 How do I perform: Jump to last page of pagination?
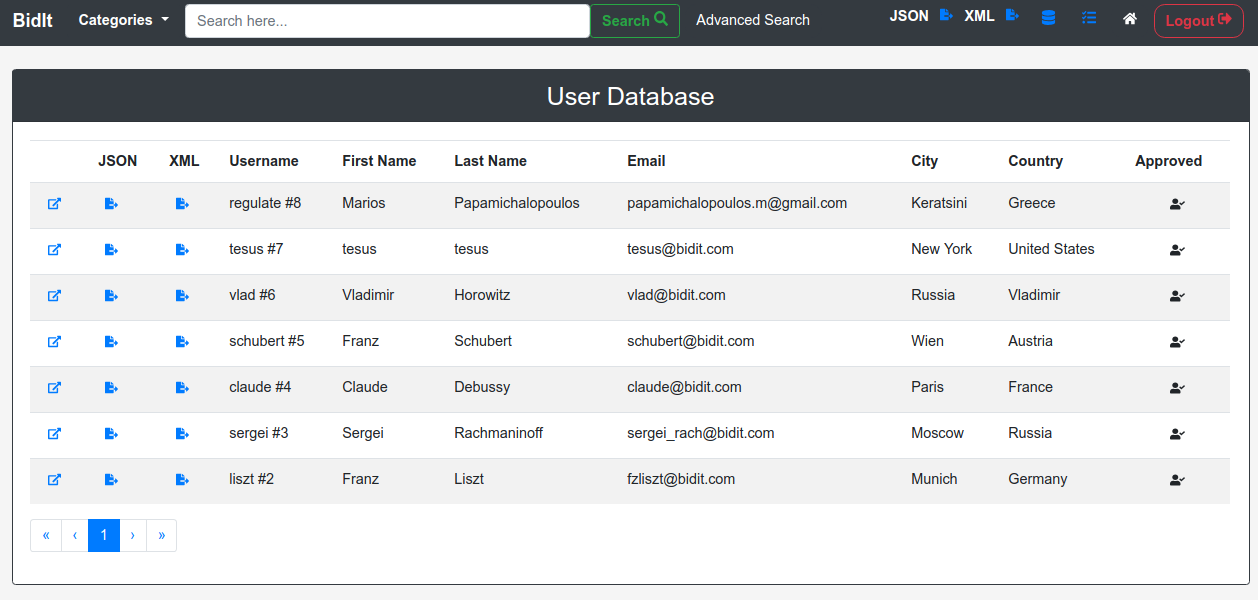pyautogui.click(x=162, y=535)
